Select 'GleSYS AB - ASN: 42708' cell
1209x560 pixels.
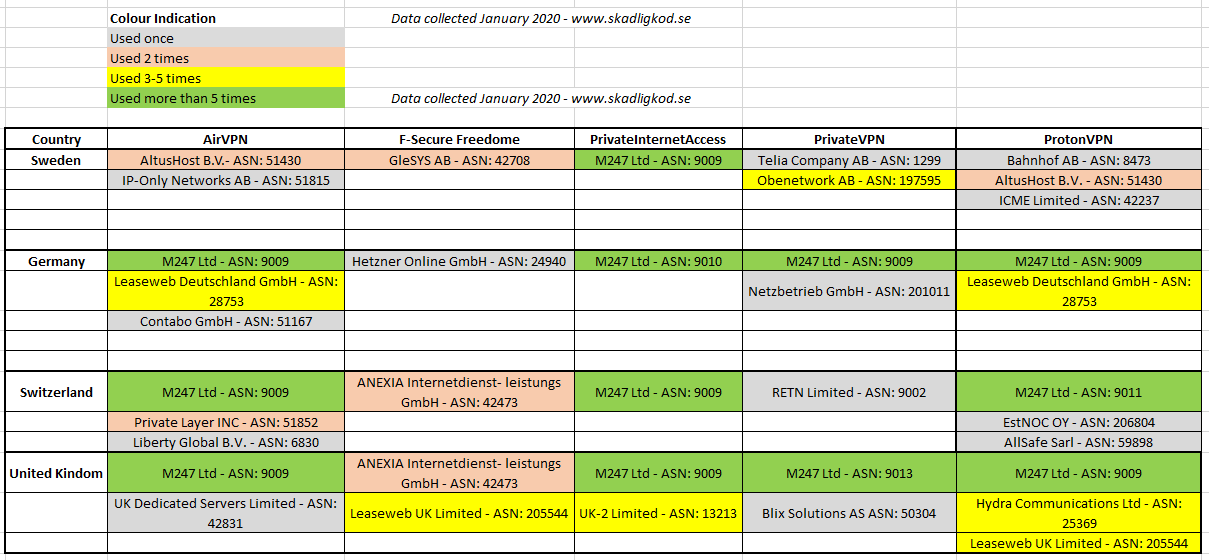459,160
